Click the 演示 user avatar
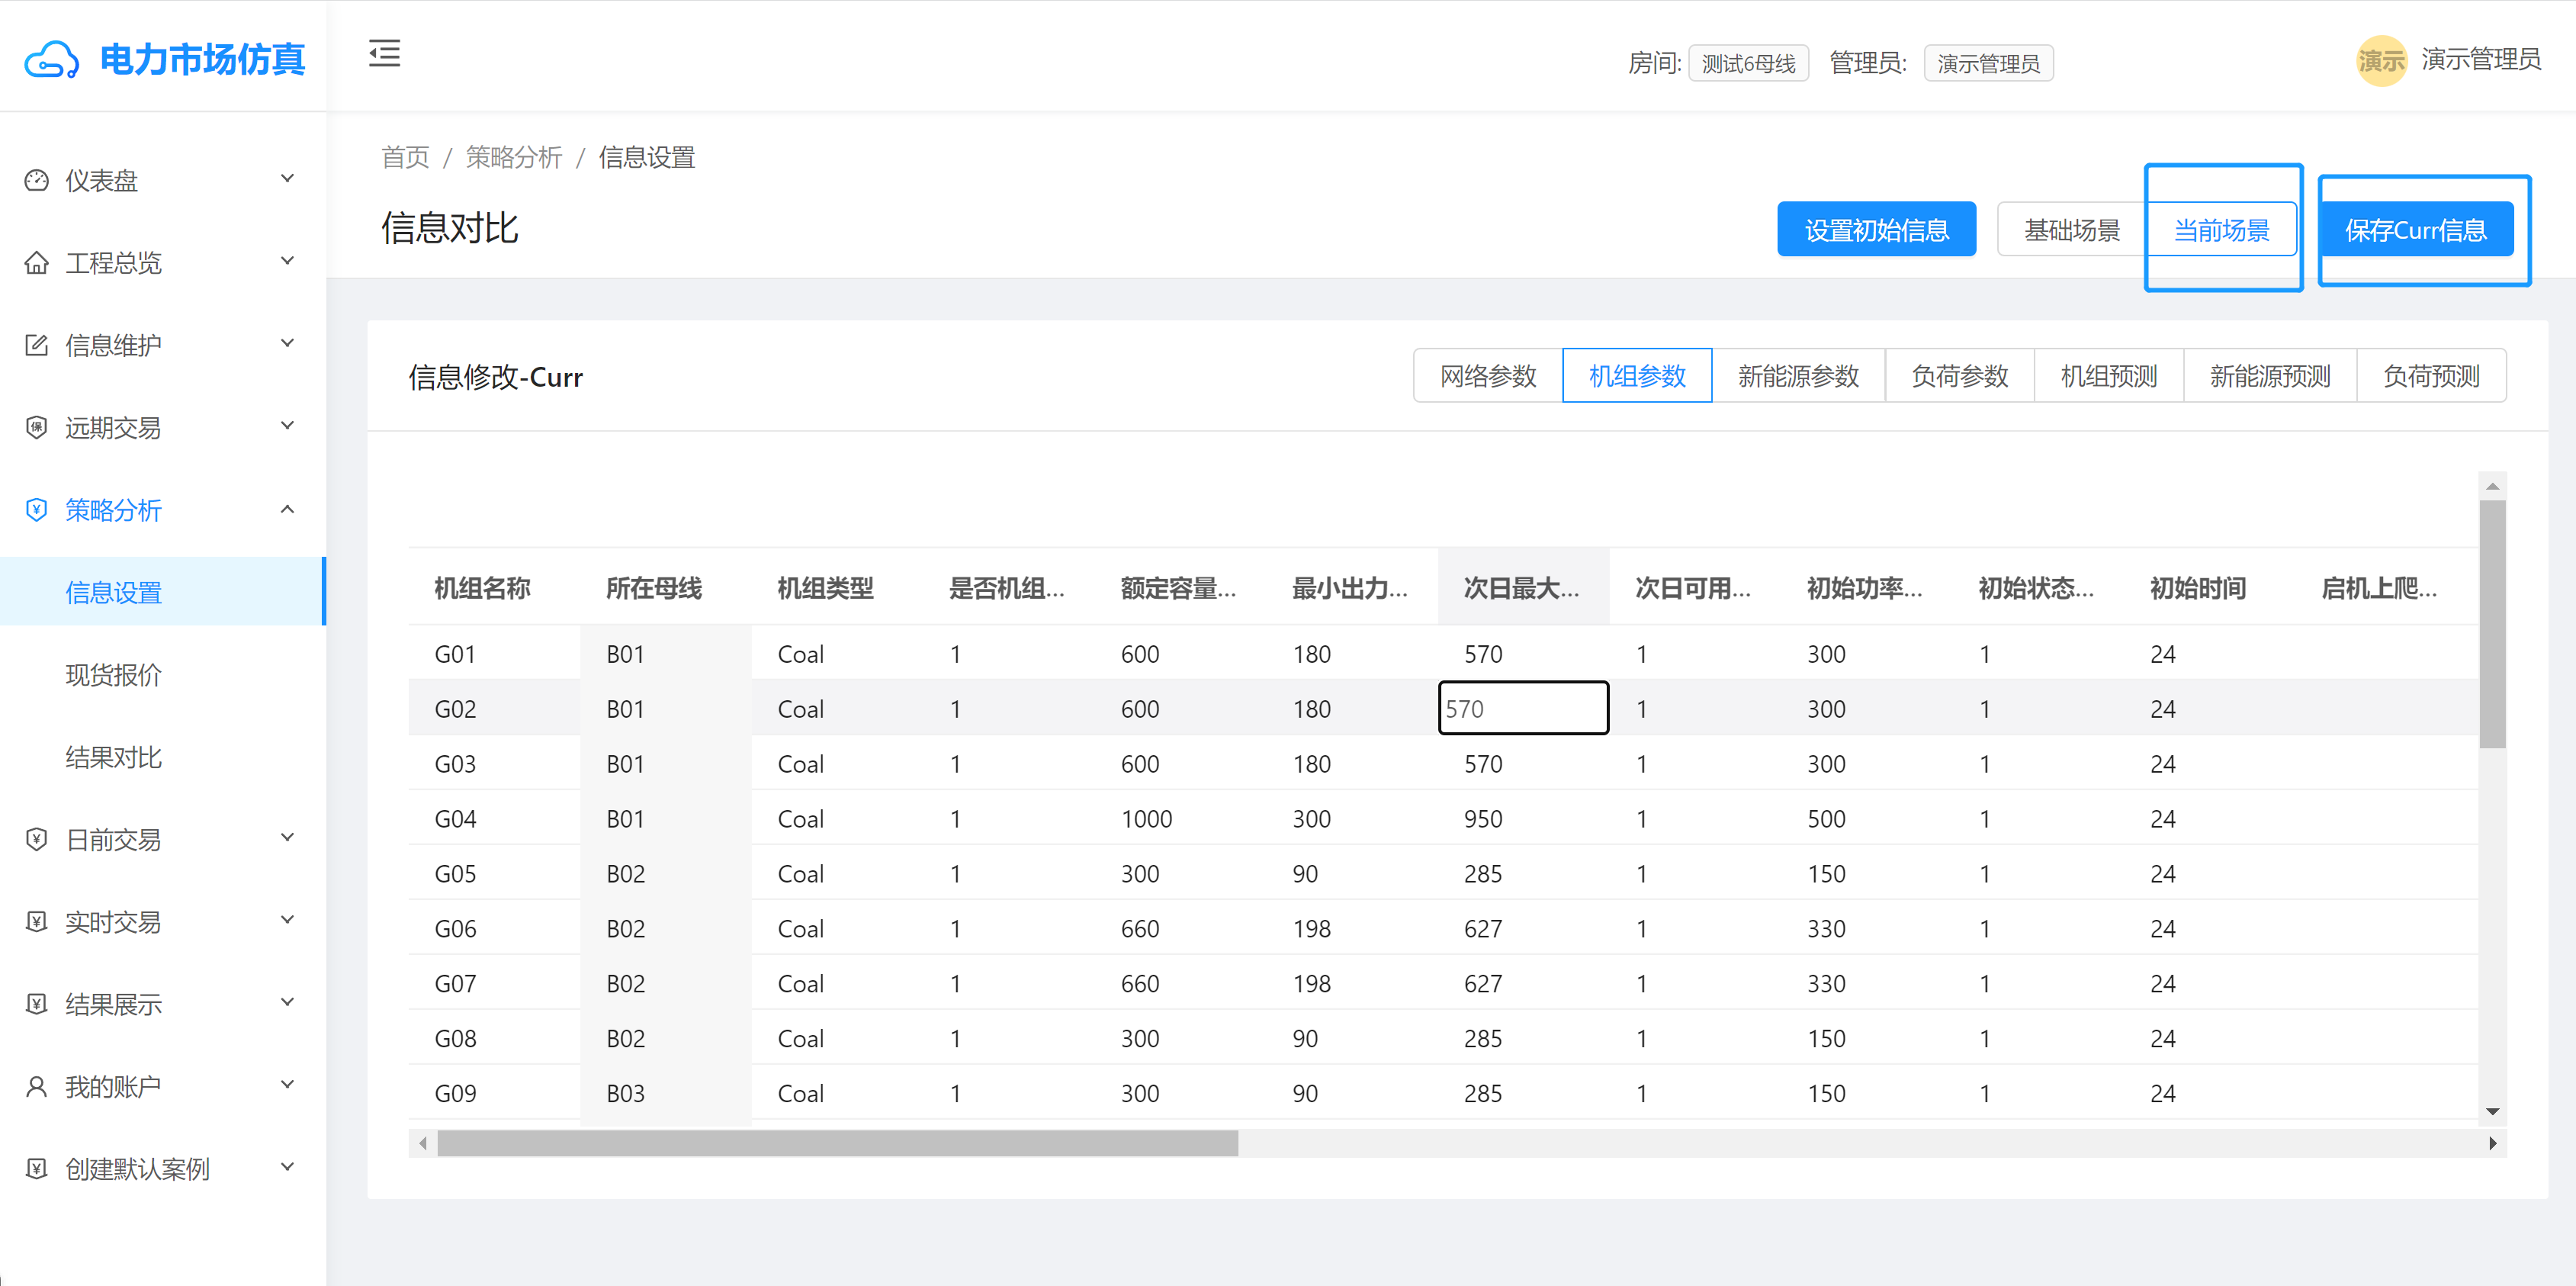2576x1286 pixels. tap(2381, 61)
